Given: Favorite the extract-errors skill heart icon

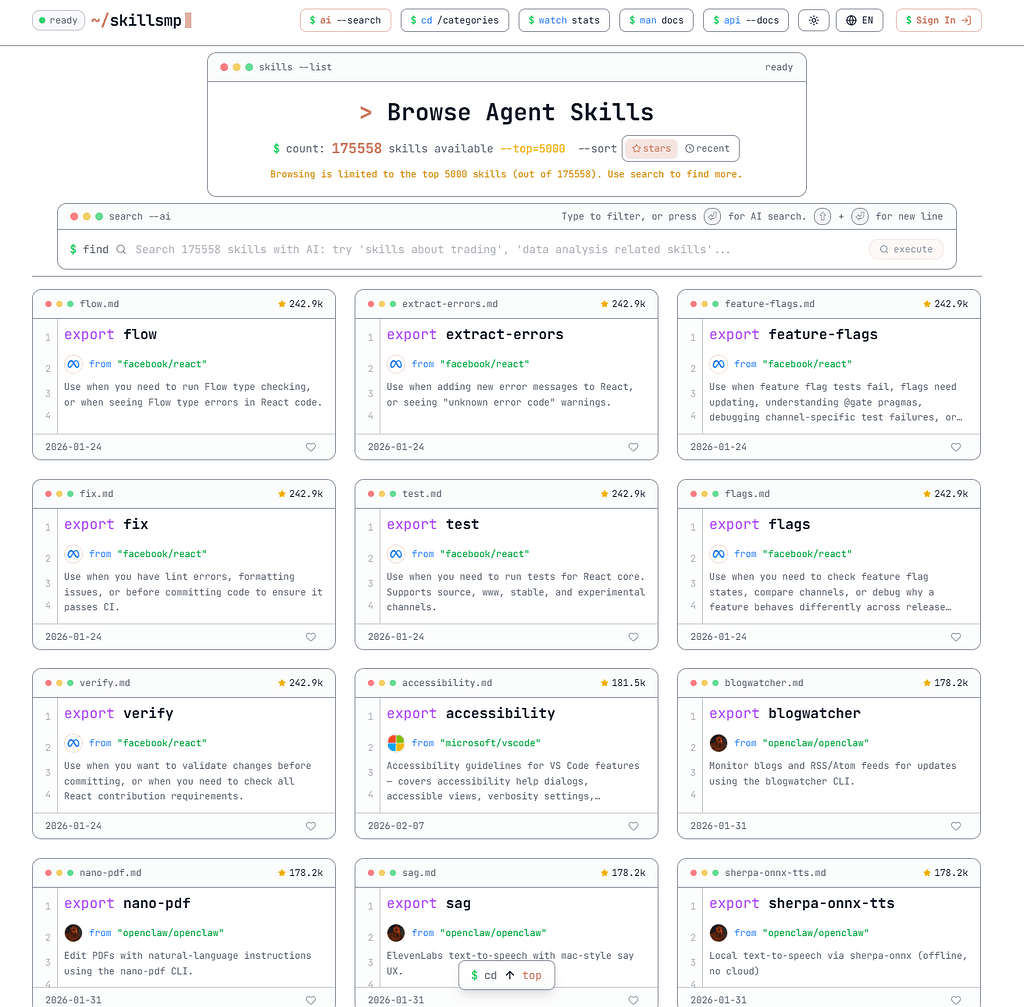Looking at the screenshot, I should coord(633,447).
